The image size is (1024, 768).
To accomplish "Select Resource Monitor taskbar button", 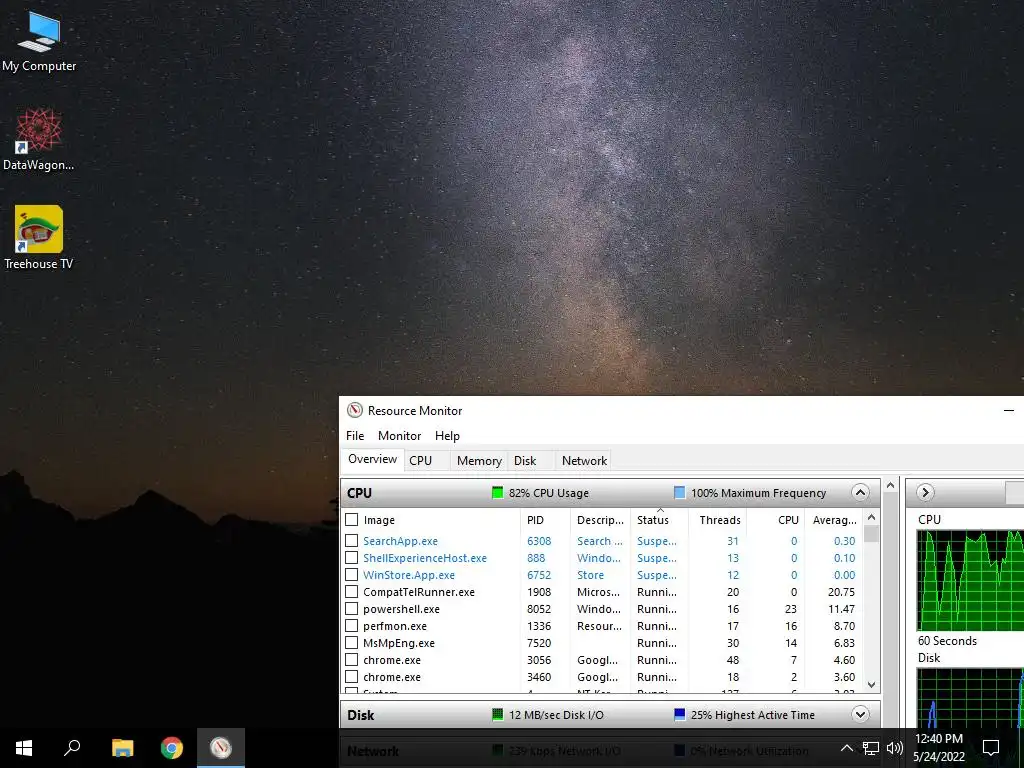I will pyautogui.click(x=221, y=748).
